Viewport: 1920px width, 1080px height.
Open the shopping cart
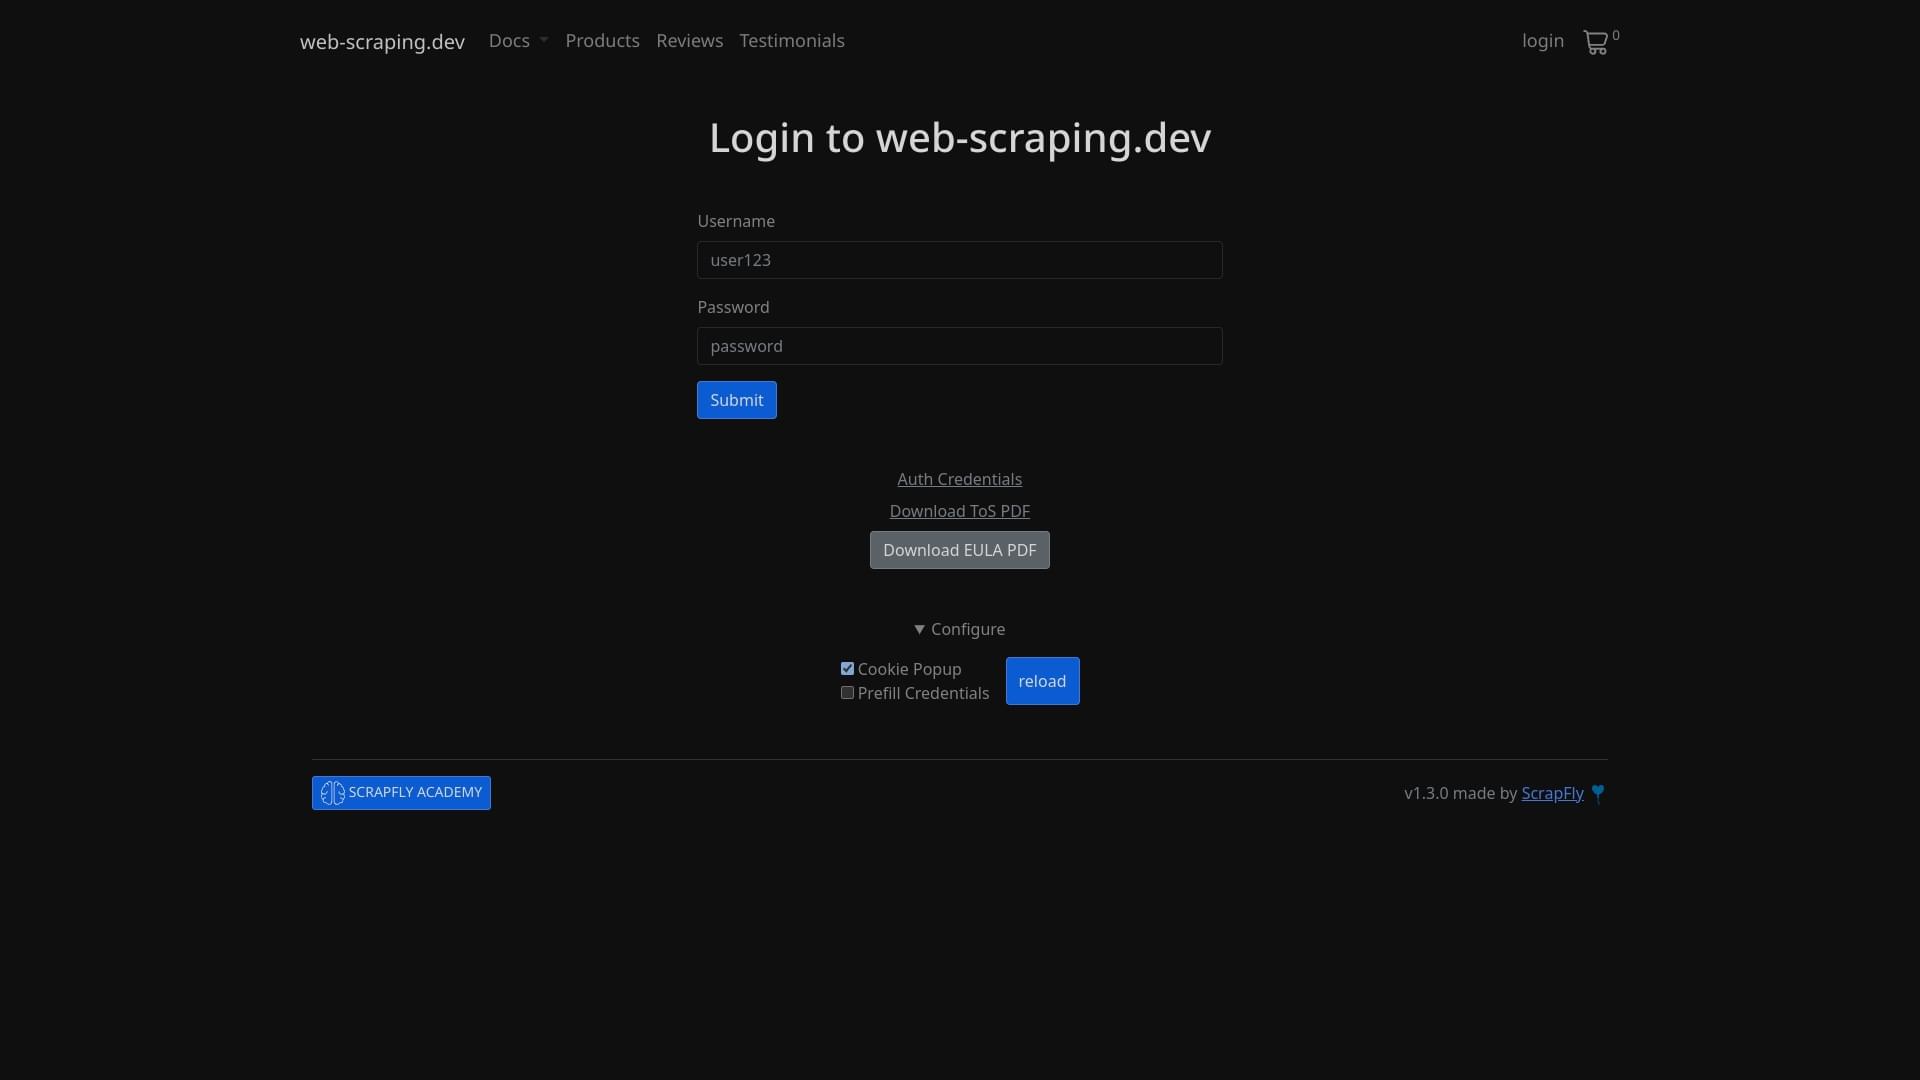click(x=1597, y=42)
